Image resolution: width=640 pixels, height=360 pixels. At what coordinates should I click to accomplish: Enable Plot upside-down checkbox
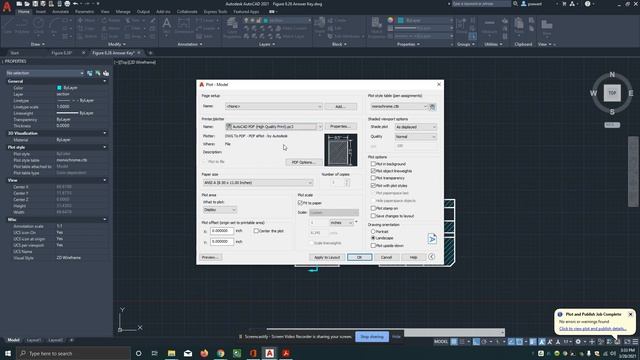click(x=373, y=245)
